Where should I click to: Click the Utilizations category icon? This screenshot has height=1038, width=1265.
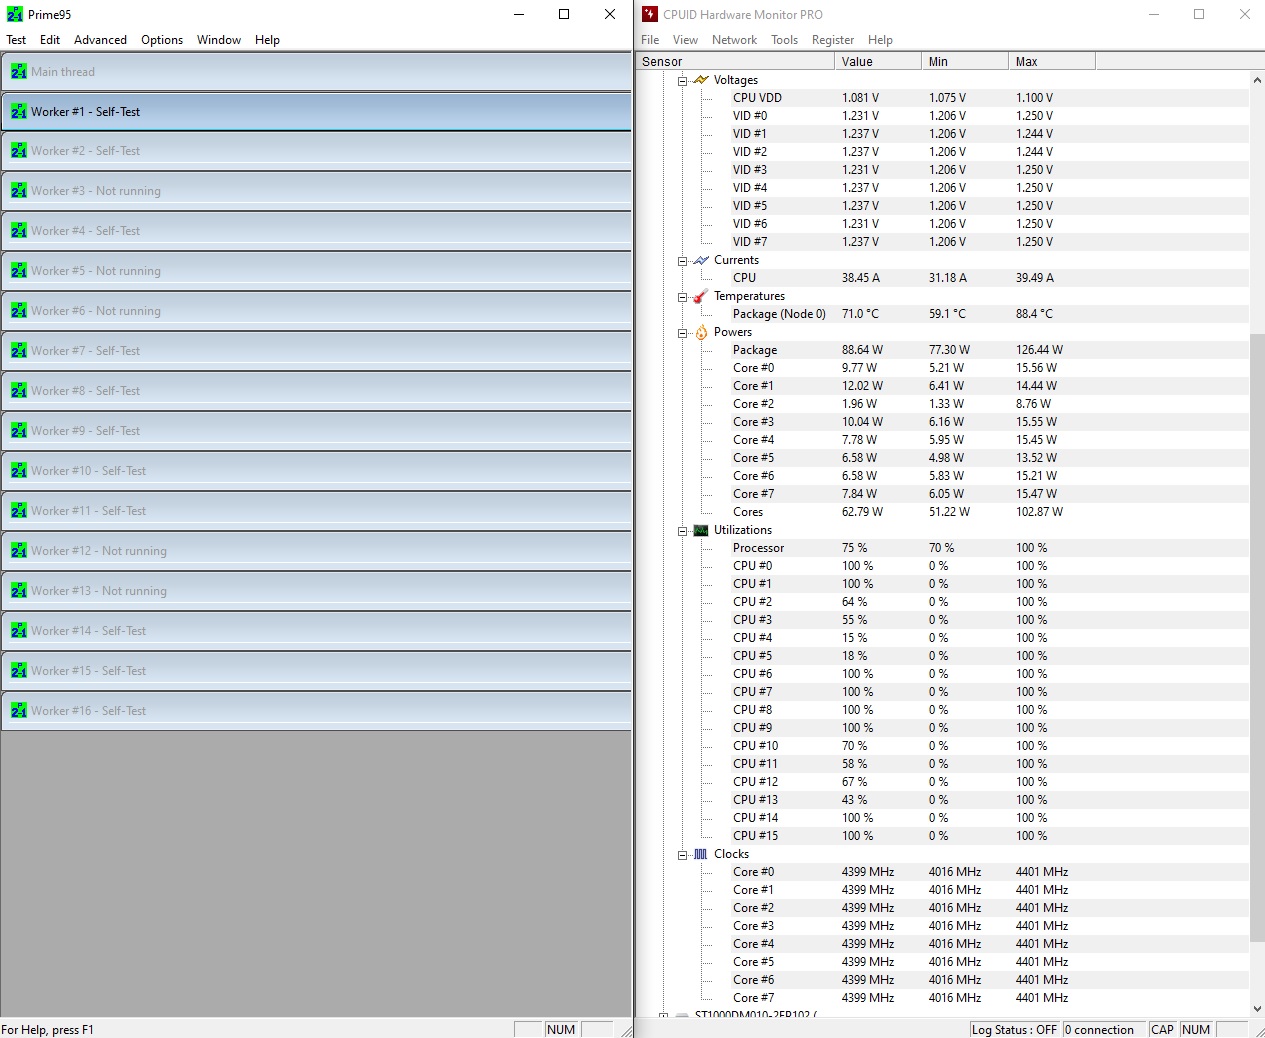click(x=701, y=530)
